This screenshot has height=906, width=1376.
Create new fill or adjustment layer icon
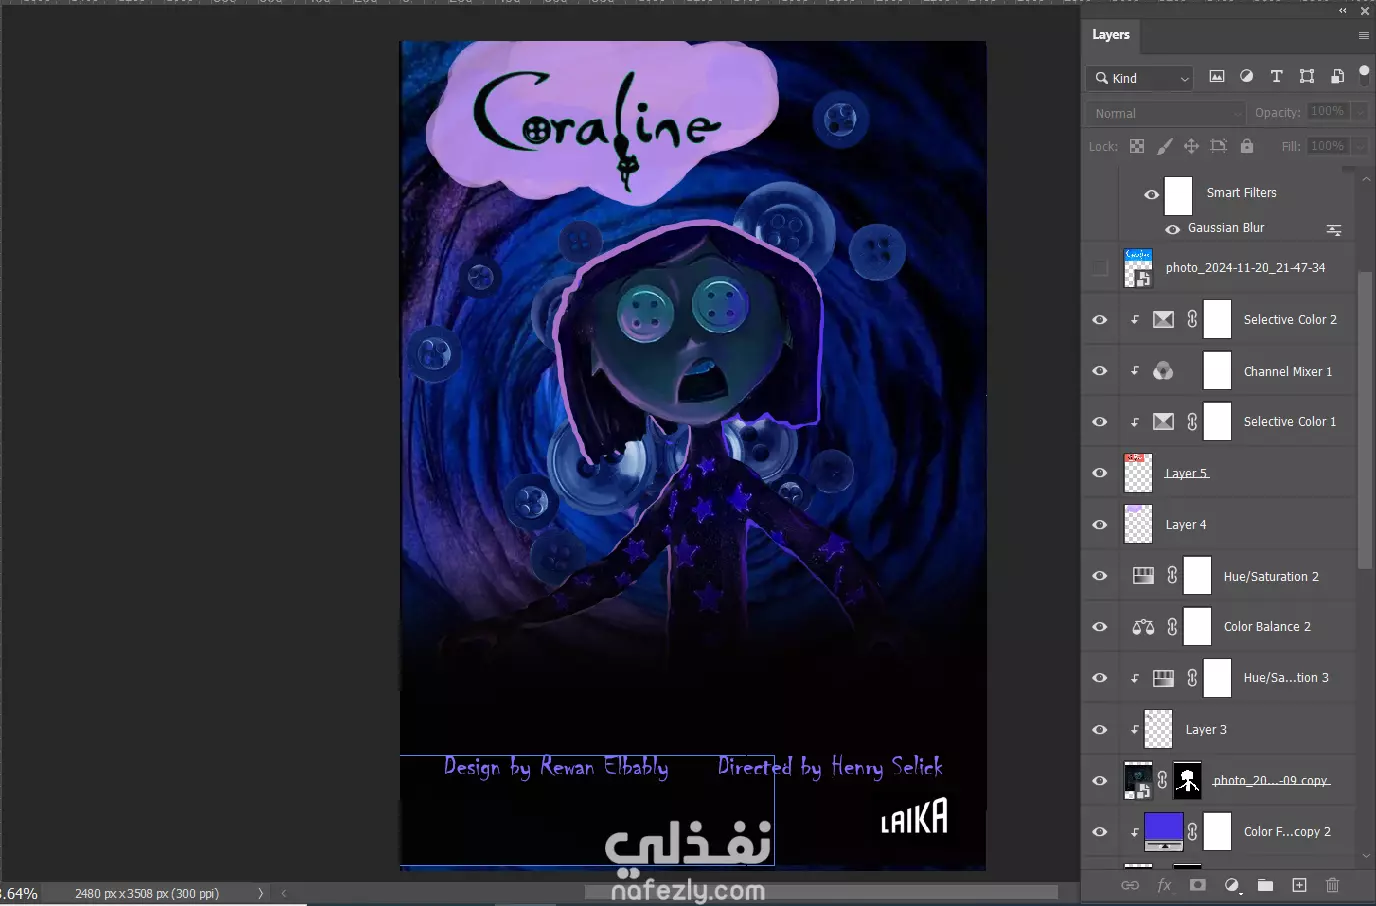1232,885
